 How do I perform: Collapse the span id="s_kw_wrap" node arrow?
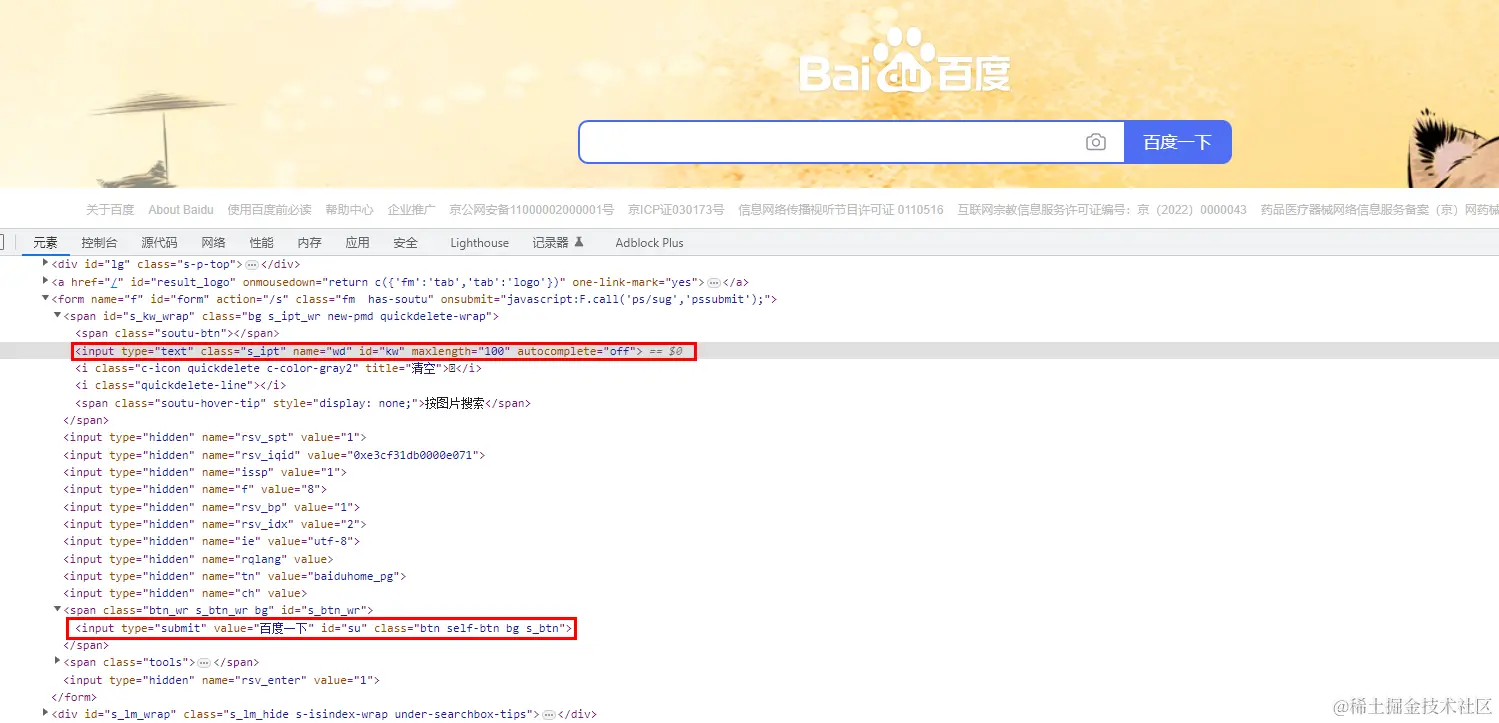coord(57,316)
